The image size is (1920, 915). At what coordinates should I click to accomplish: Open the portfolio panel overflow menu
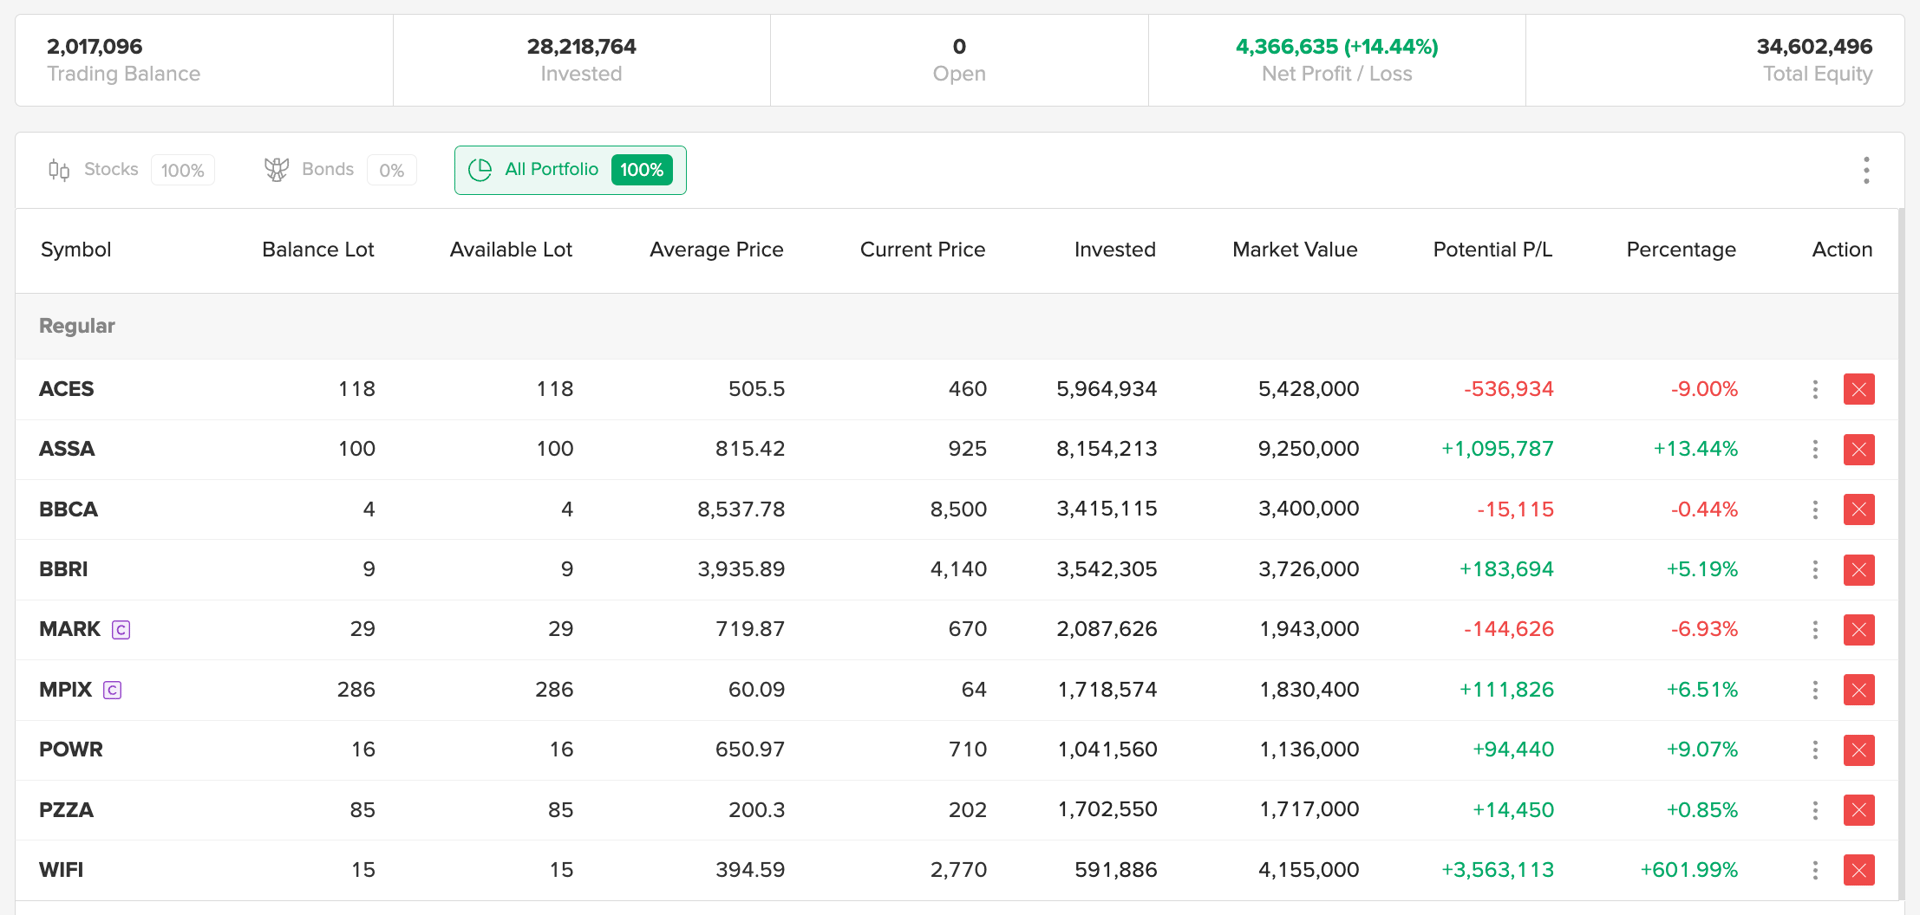click(x=1866, y=170)
